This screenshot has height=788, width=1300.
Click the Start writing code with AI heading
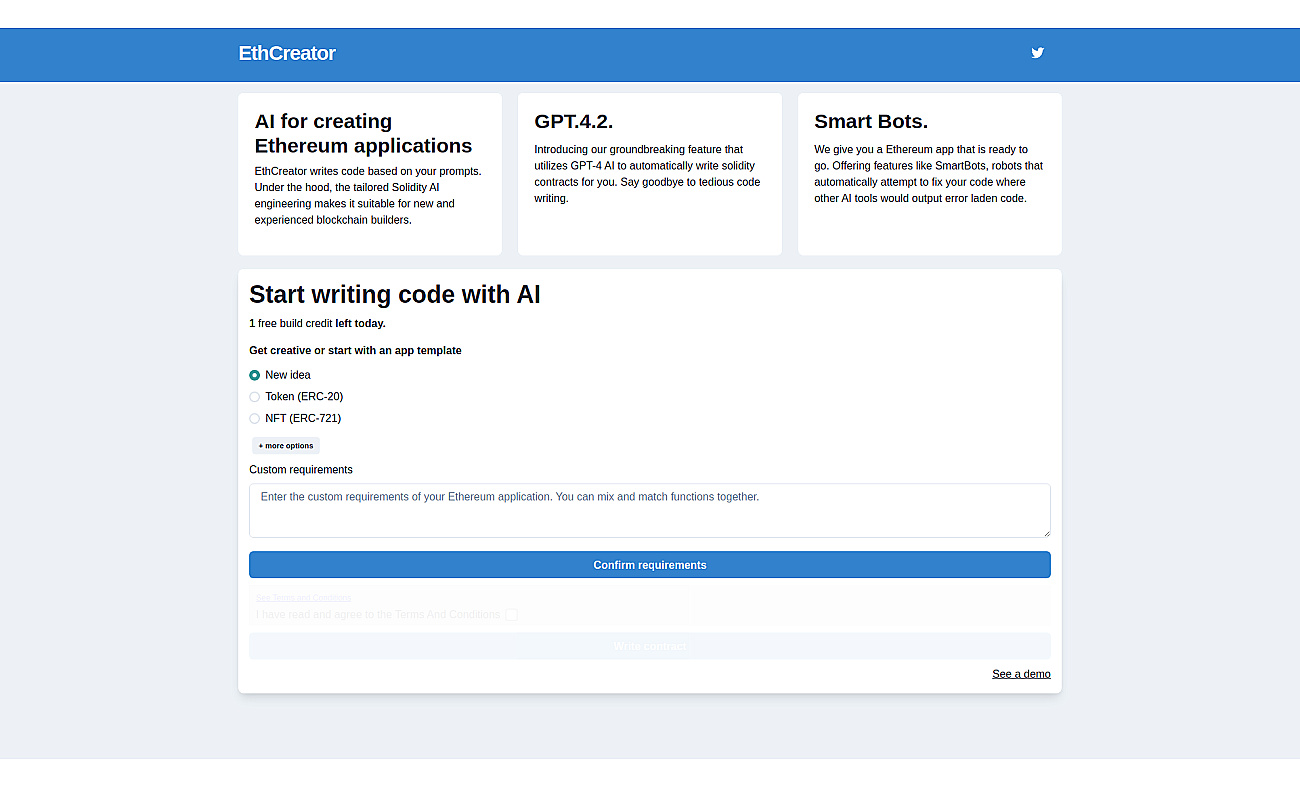(395, 294)
